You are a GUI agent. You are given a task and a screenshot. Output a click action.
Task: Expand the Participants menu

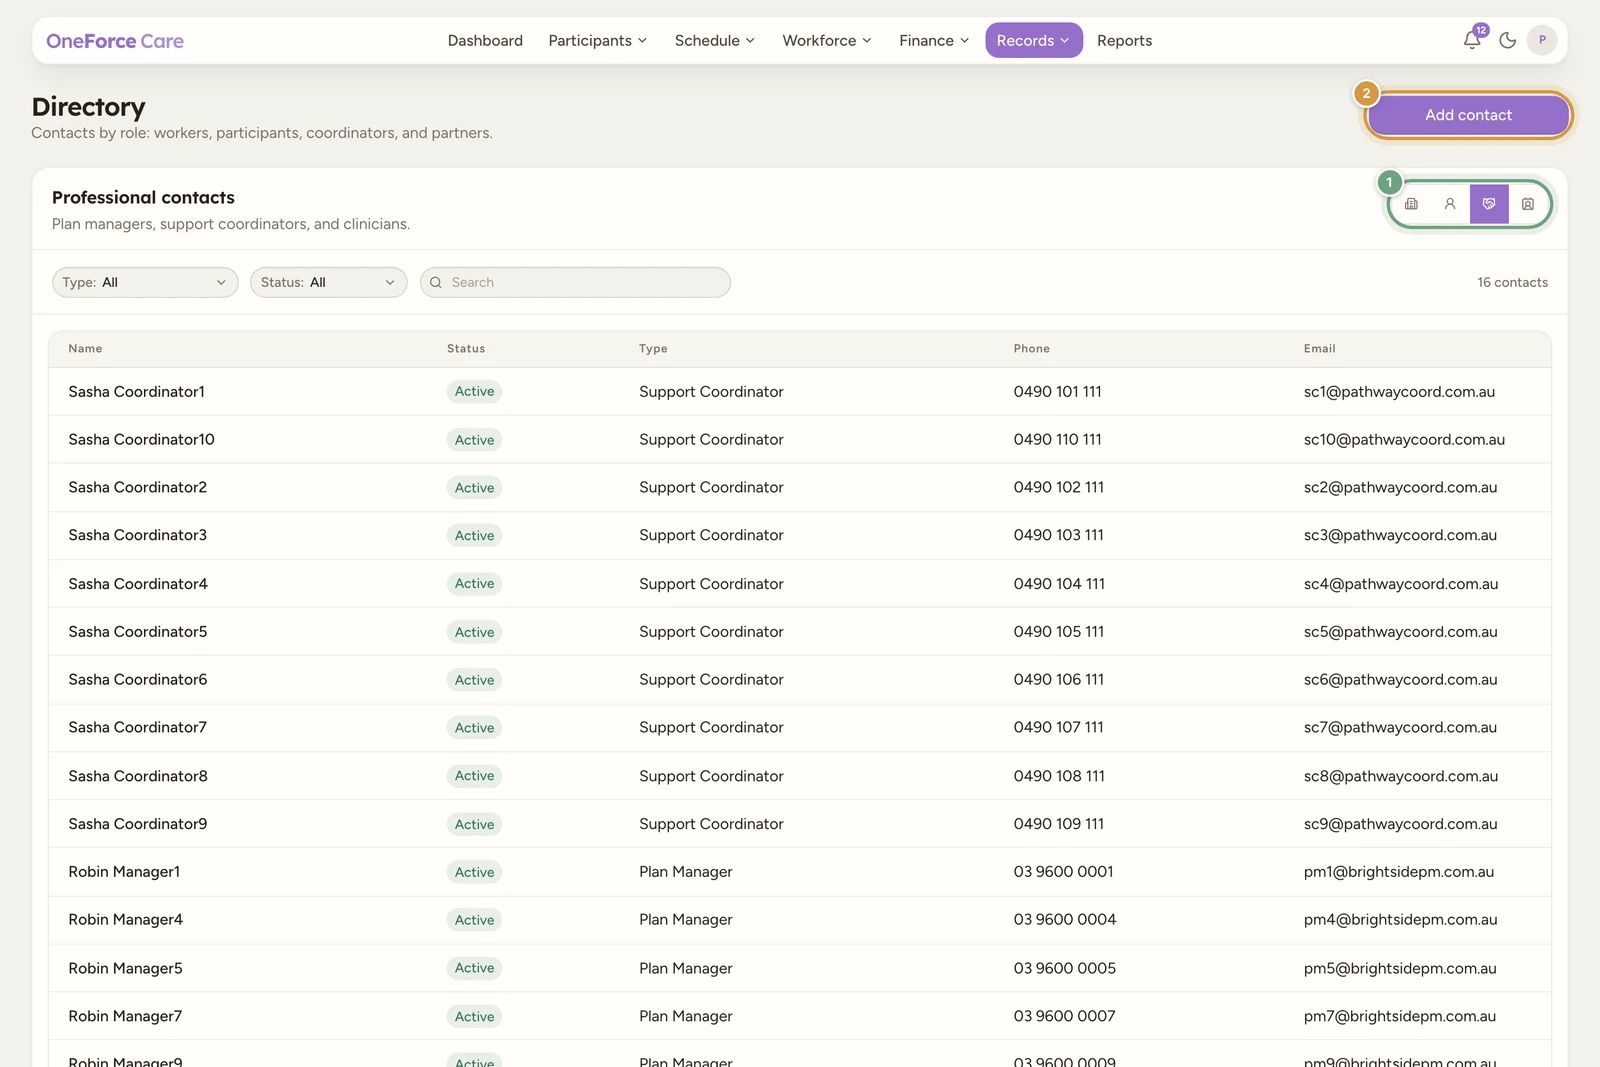click(598, 40)
